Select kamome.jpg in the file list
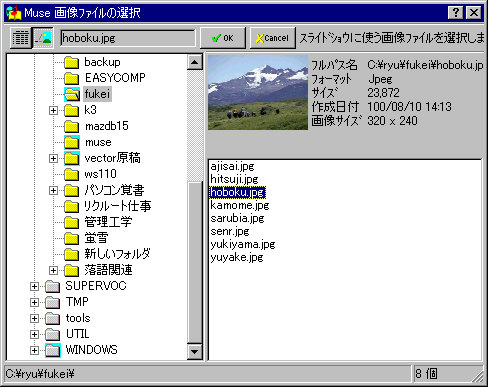The width and height of the screenshot is (488, 387). (240, 205)
